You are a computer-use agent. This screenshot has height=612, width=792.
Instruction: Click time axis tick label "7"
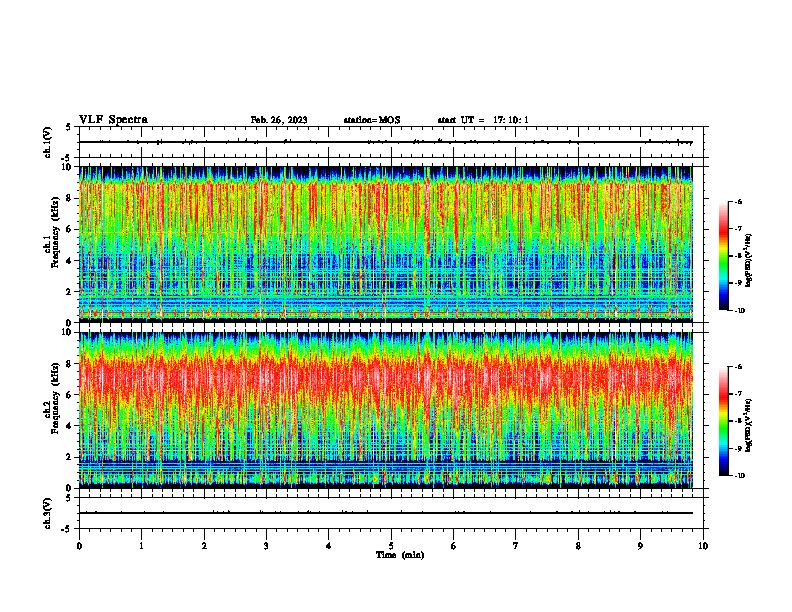click(516, 546)
